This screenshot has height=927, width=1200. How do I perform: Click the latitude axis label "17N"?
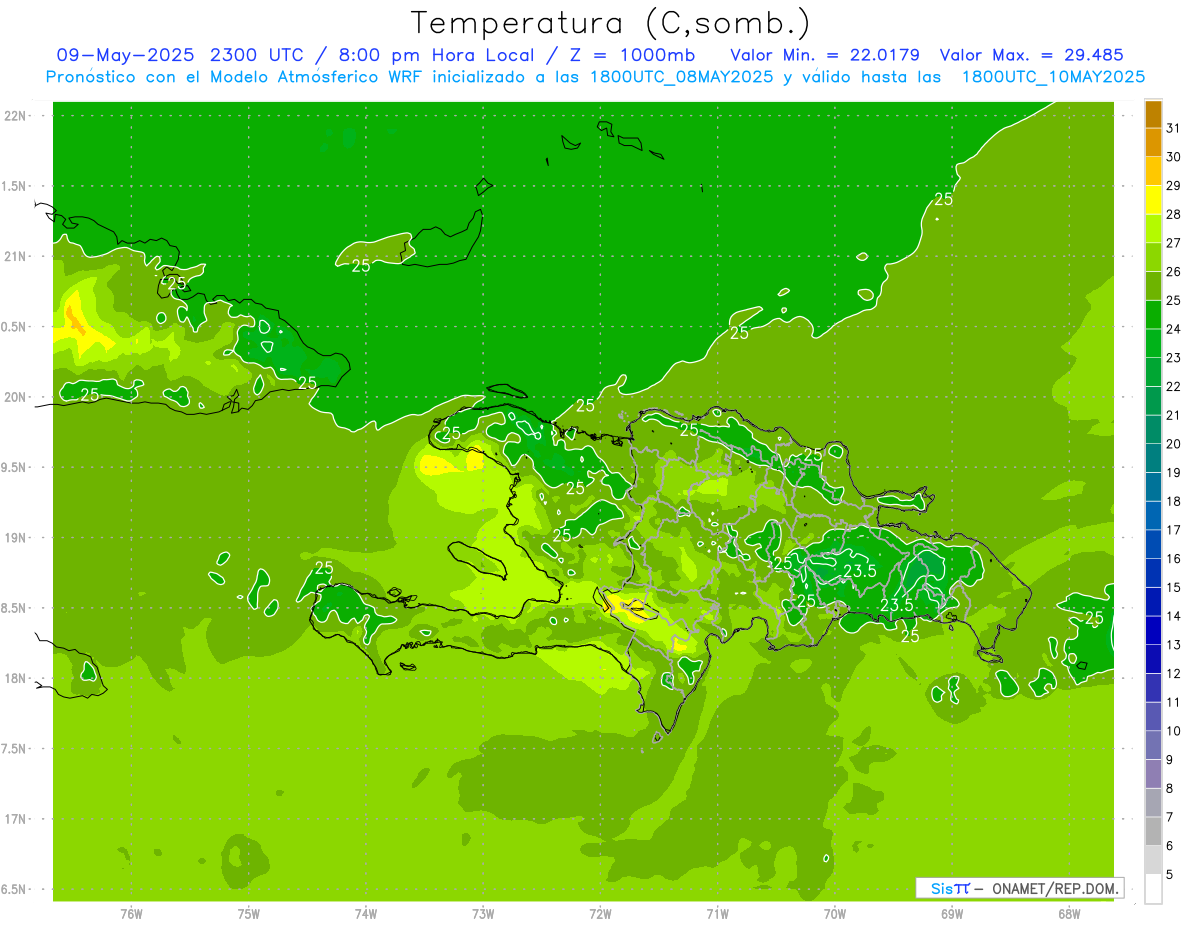pyautogui.click(x=15, y=819)
